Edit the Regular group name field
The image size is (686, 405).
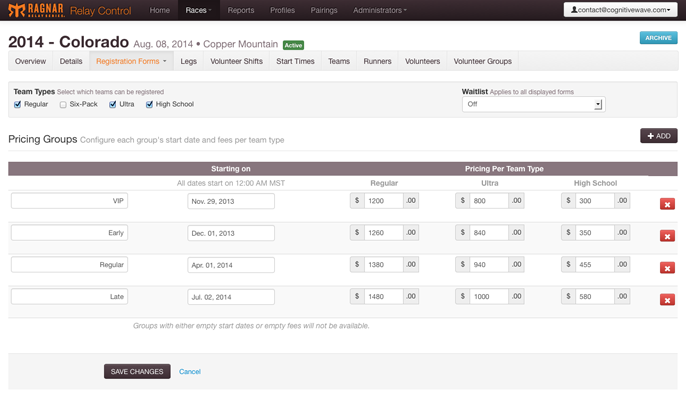pos(70,265)
